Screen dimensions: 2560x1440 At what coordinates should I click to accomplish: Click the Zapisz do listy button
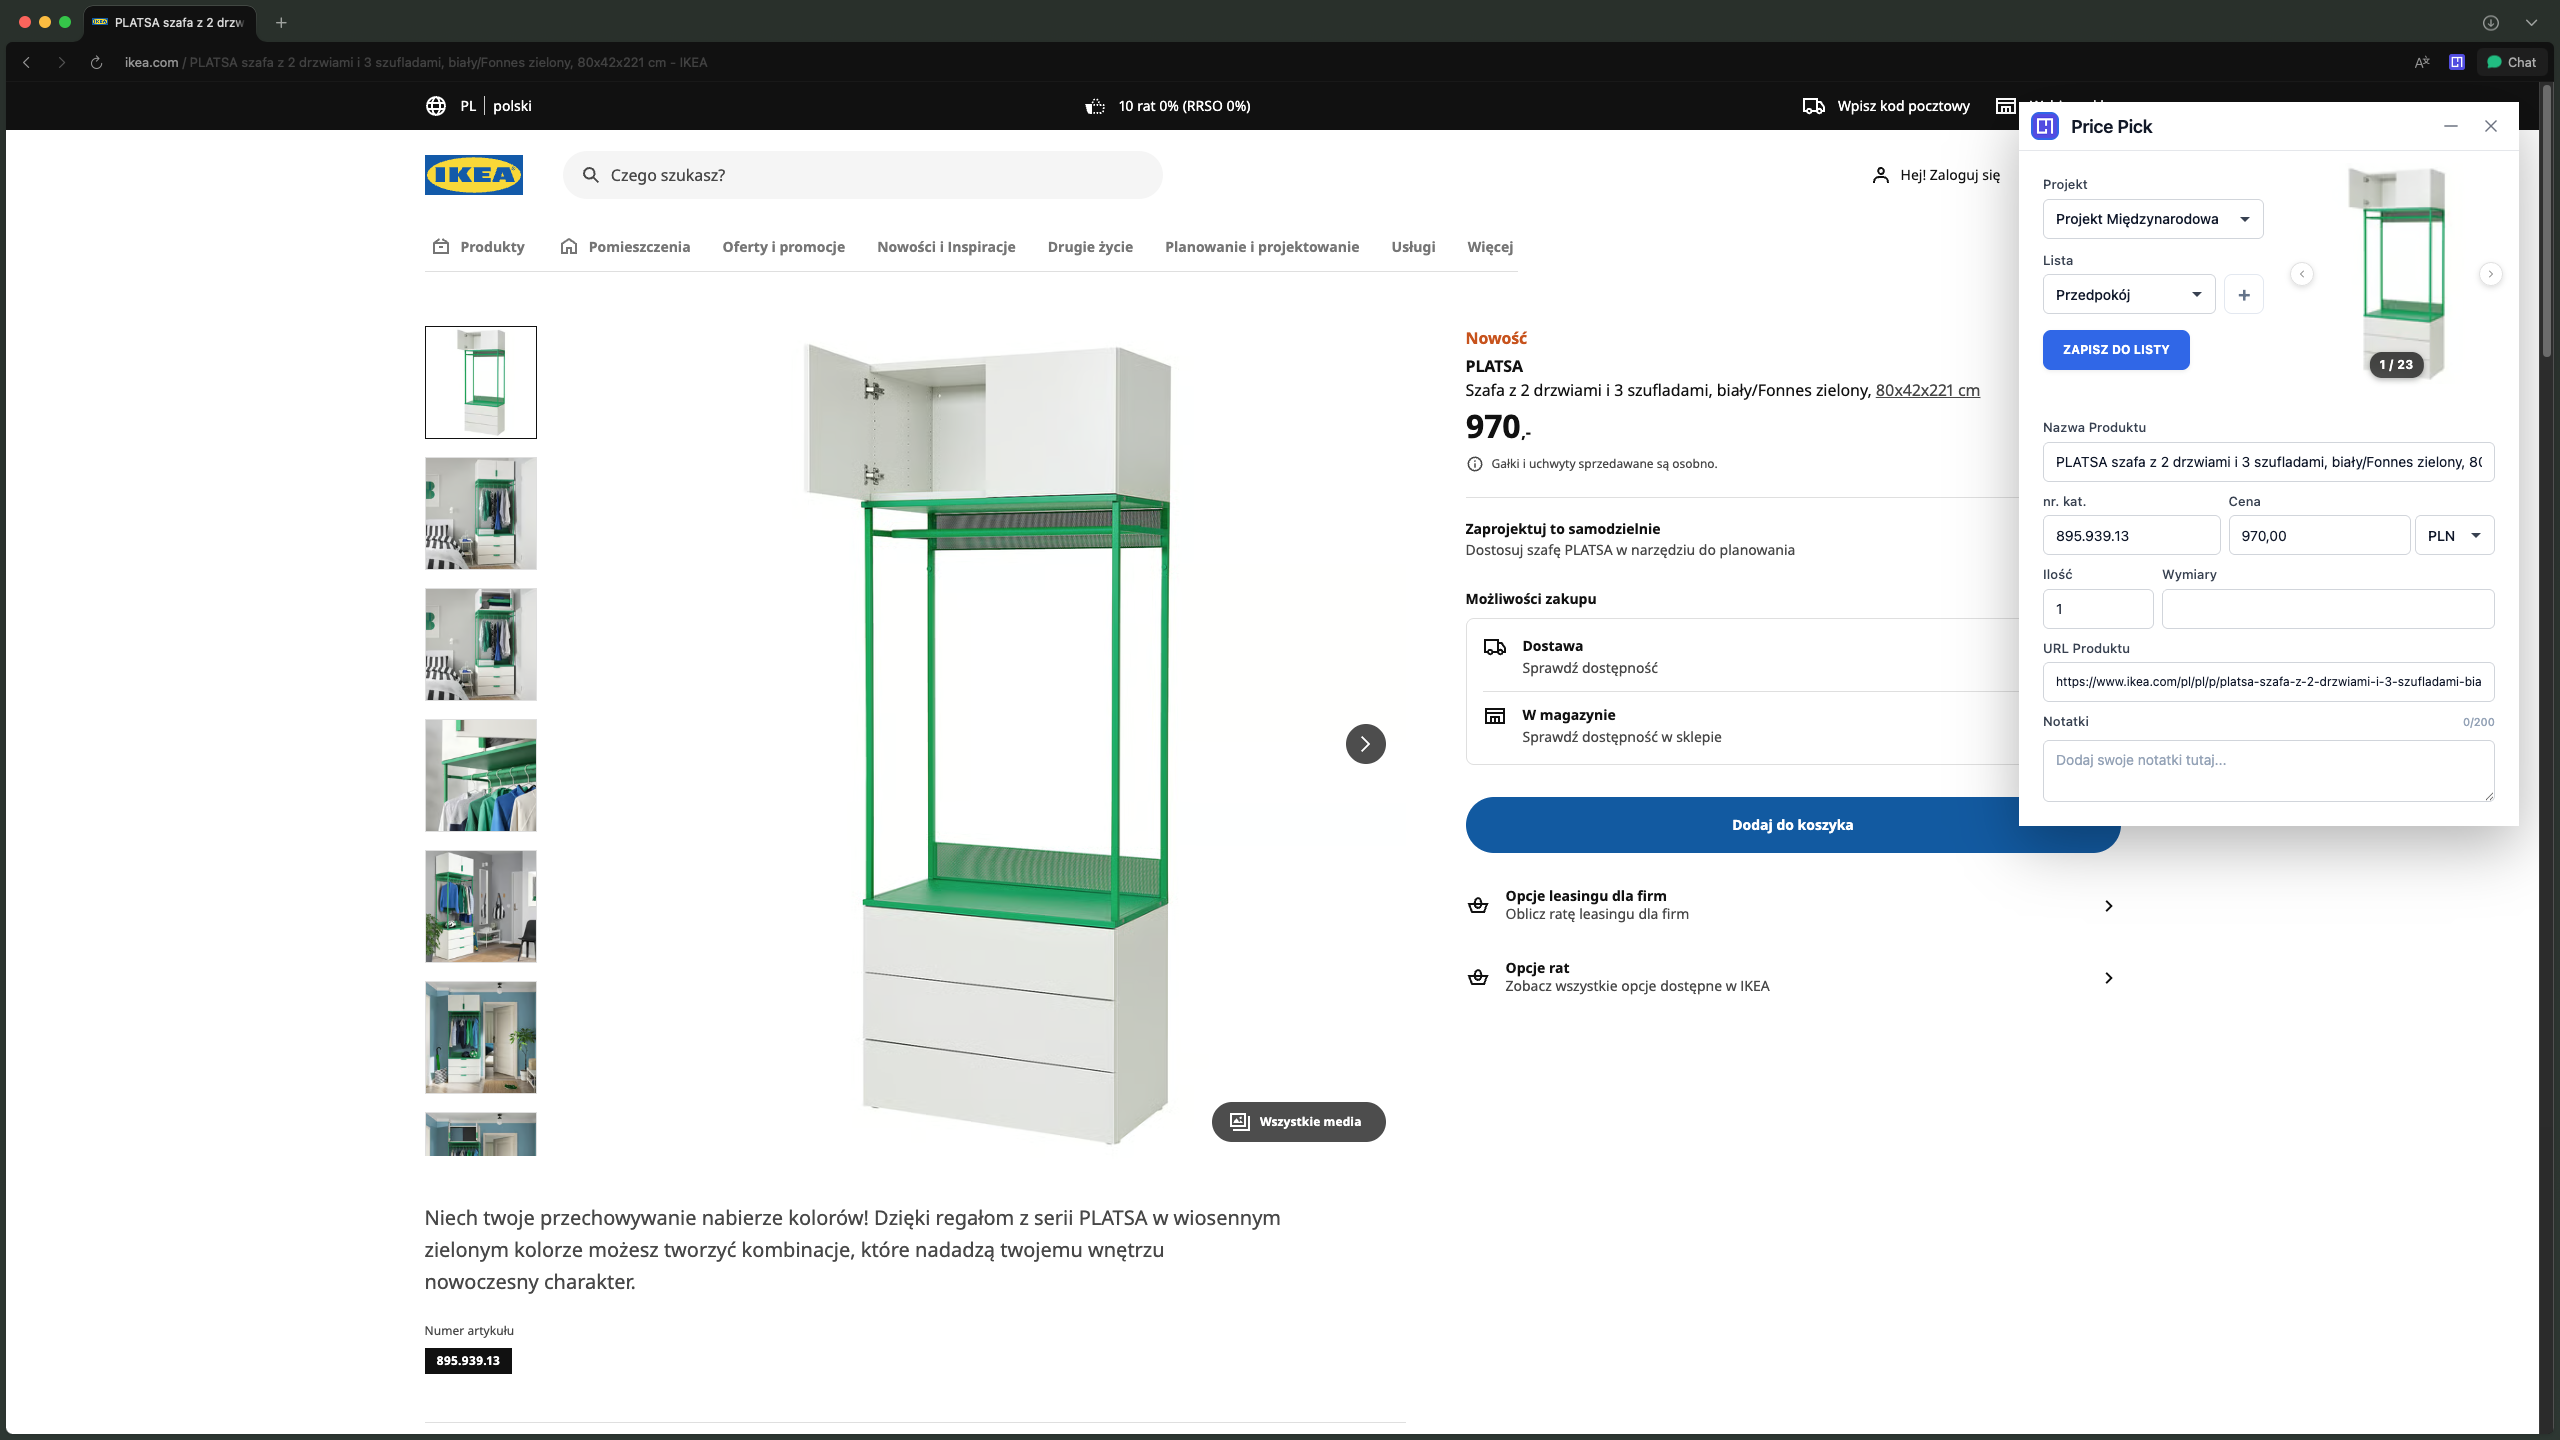2116,349
